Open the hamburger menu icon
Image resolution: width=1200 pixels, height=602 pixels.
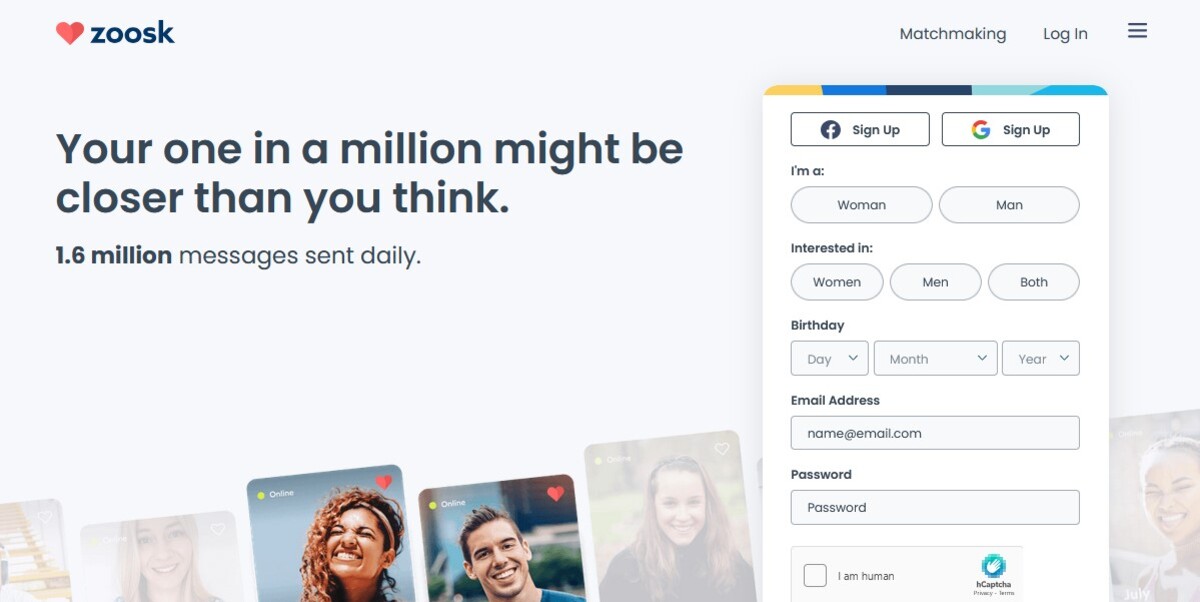[1137, 31]
